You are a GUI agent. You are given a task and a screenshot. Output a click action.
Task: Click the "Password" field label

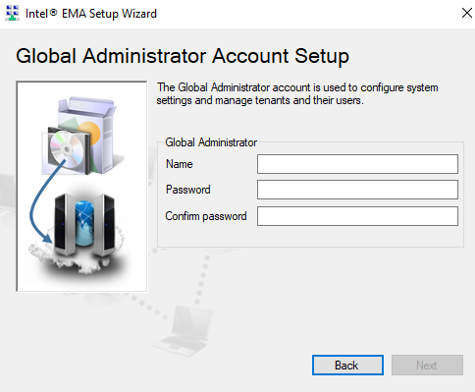[188, 190]
